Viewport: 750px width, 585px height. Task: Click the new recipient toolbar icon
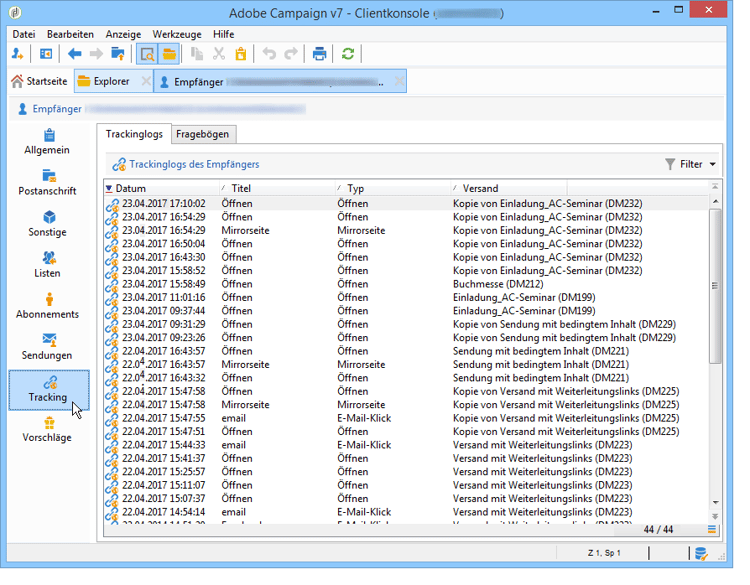(x=17, y=54)
